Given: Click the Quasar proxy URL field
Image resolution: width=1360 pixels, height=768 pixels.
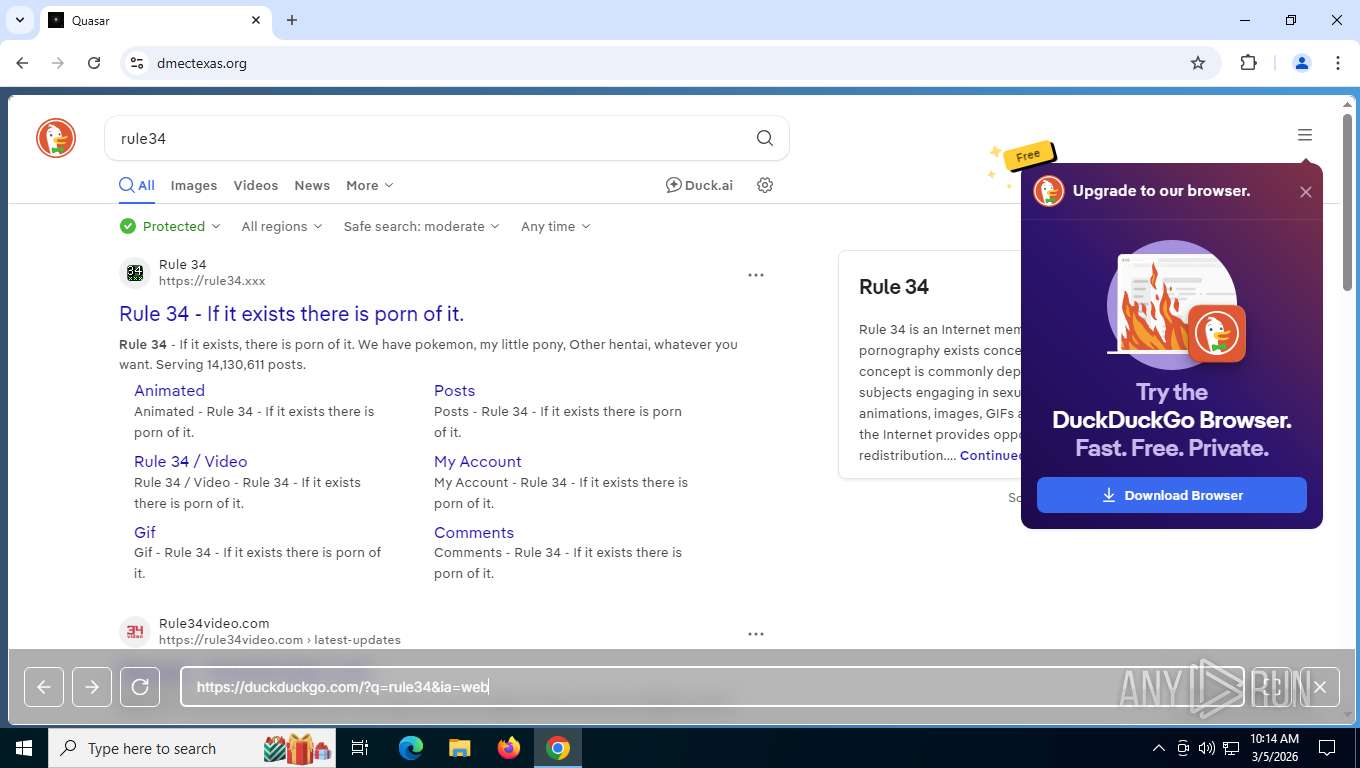Looking at the screenshot, I should pos(712,687).
